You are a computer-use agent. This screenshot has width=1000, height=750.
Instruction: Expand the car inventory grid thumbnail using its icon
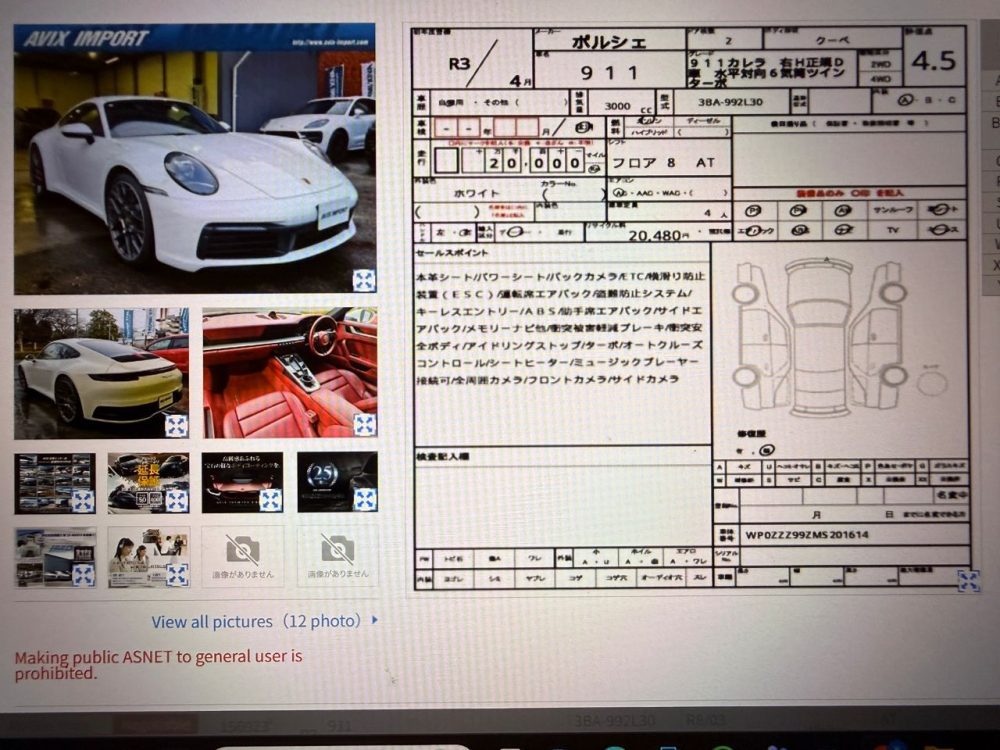[x=82, y=500]
